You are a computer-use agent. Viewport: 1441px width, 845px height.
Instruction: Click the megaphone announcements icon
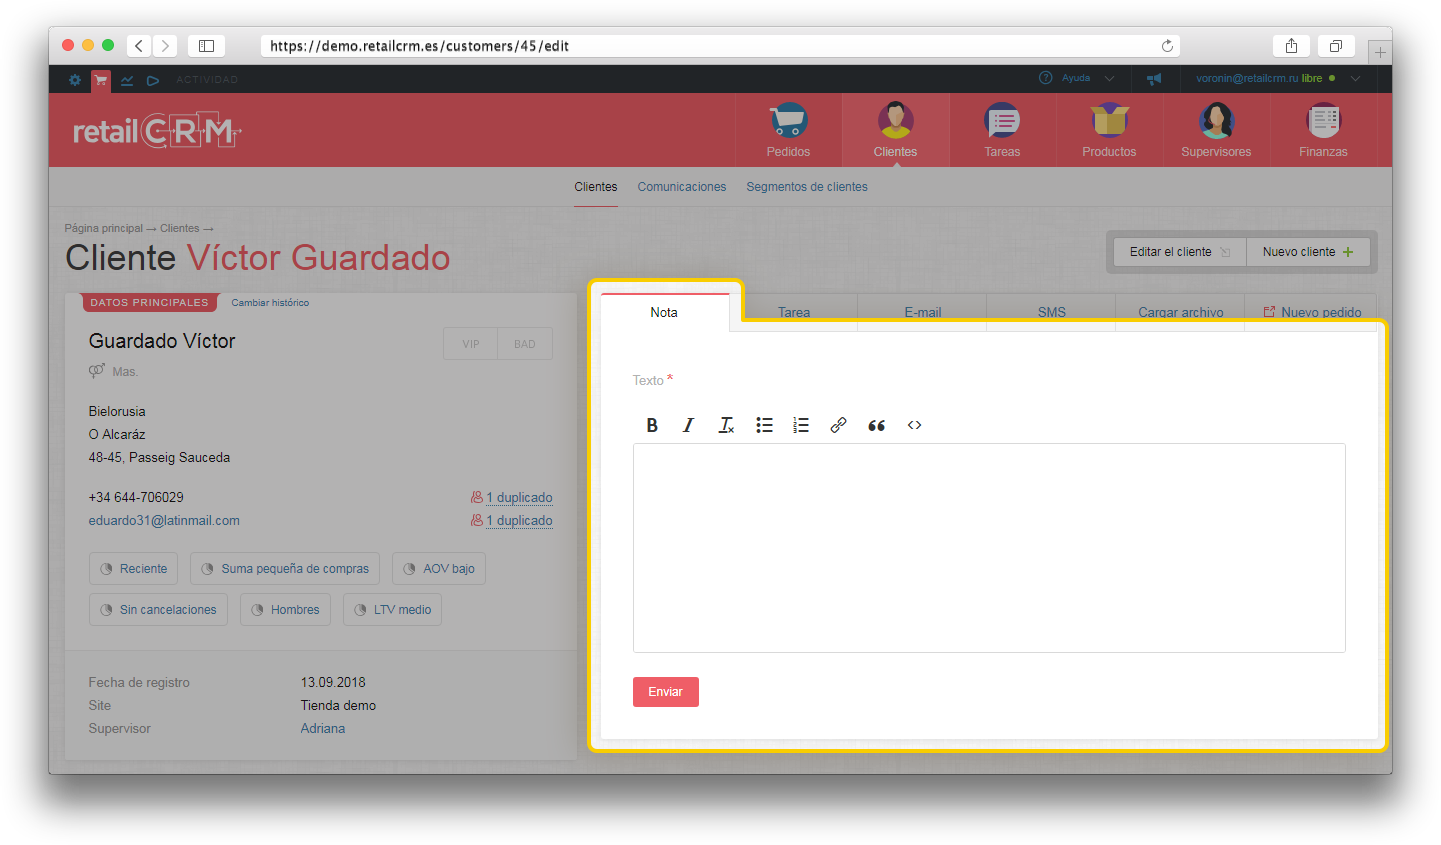(x=1154, y=78)
